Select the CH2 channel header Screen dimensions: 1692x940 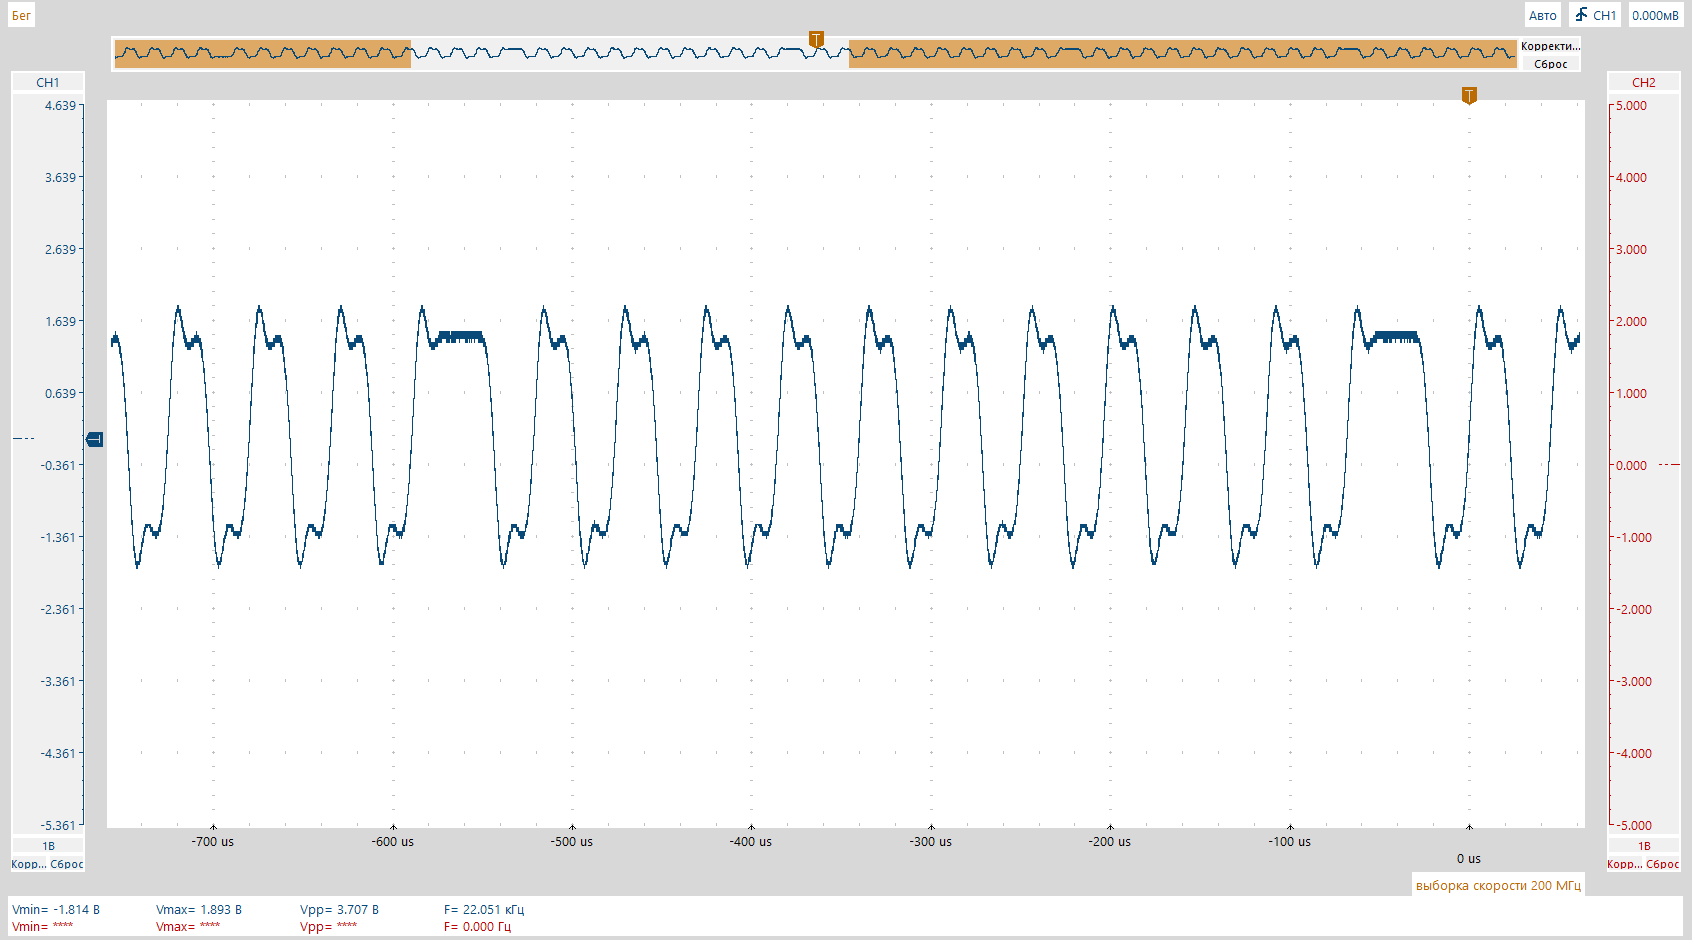pos(1644,82)
